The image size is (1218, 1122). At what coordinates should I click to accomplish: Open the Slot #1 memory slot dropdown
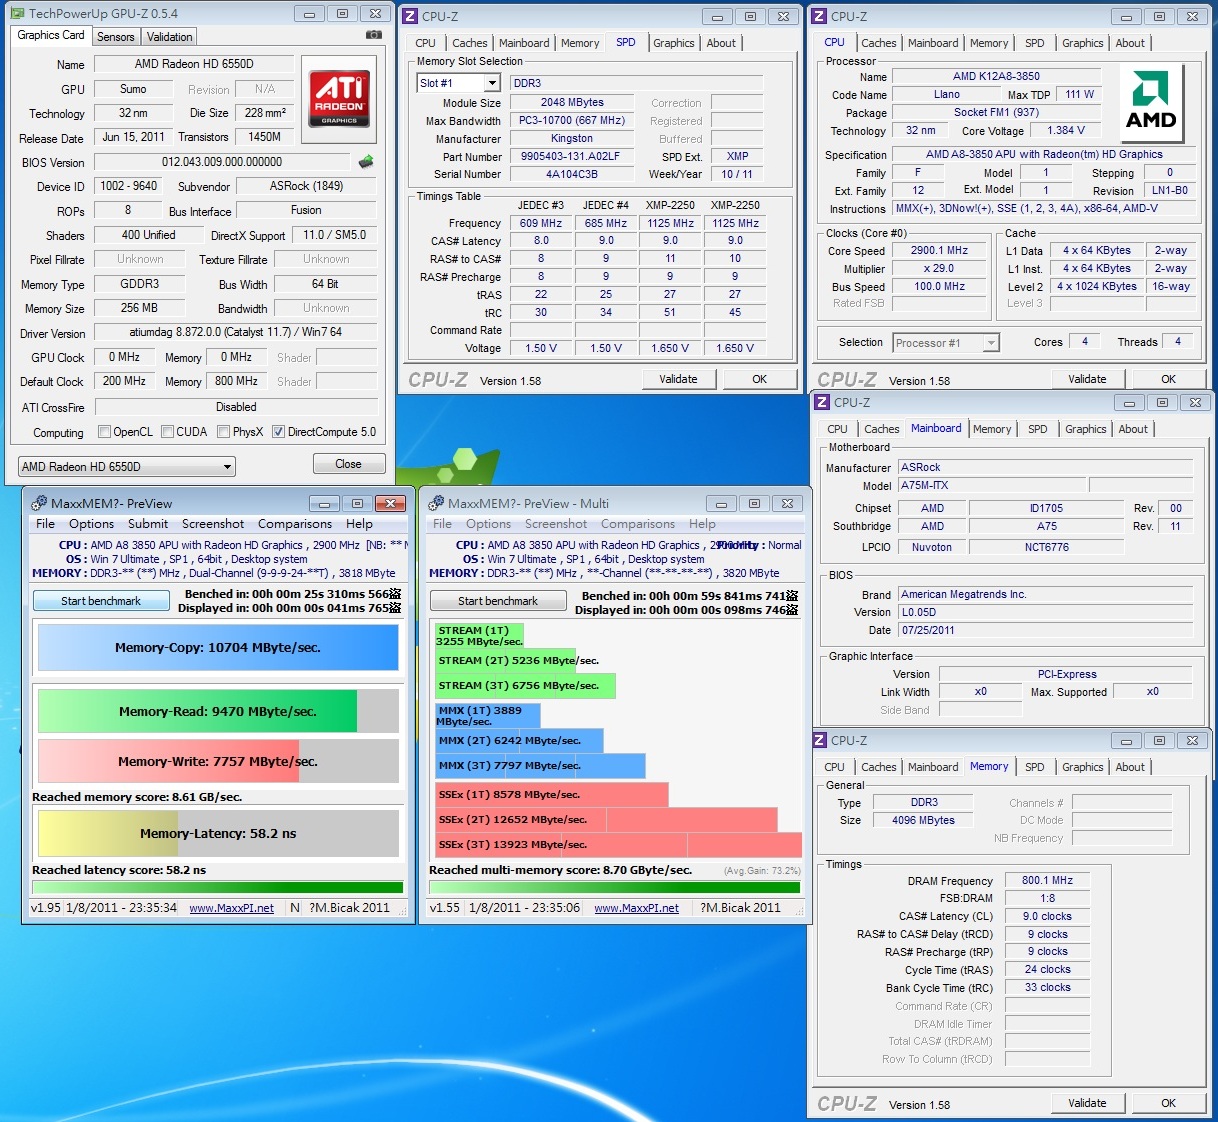(x=492, y=83)
